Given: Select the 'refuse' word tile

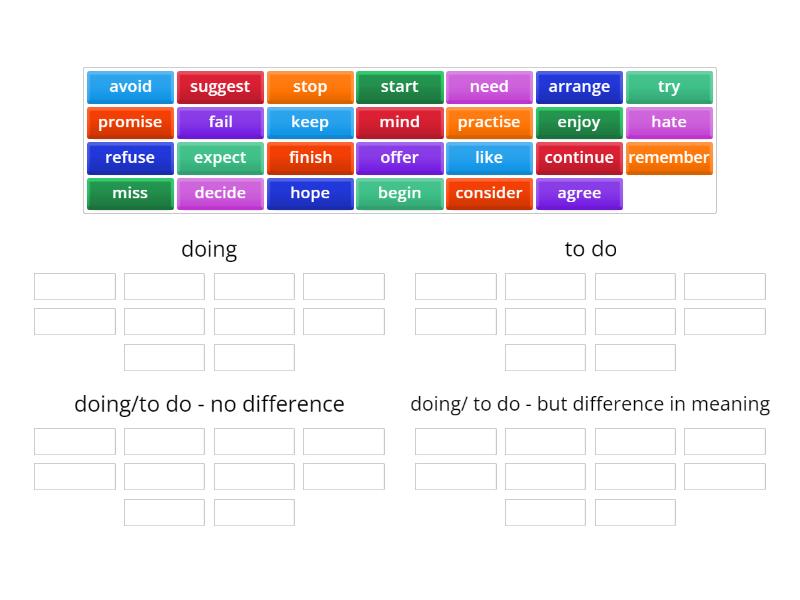Looking at the screenshot, I should (129, 158).
